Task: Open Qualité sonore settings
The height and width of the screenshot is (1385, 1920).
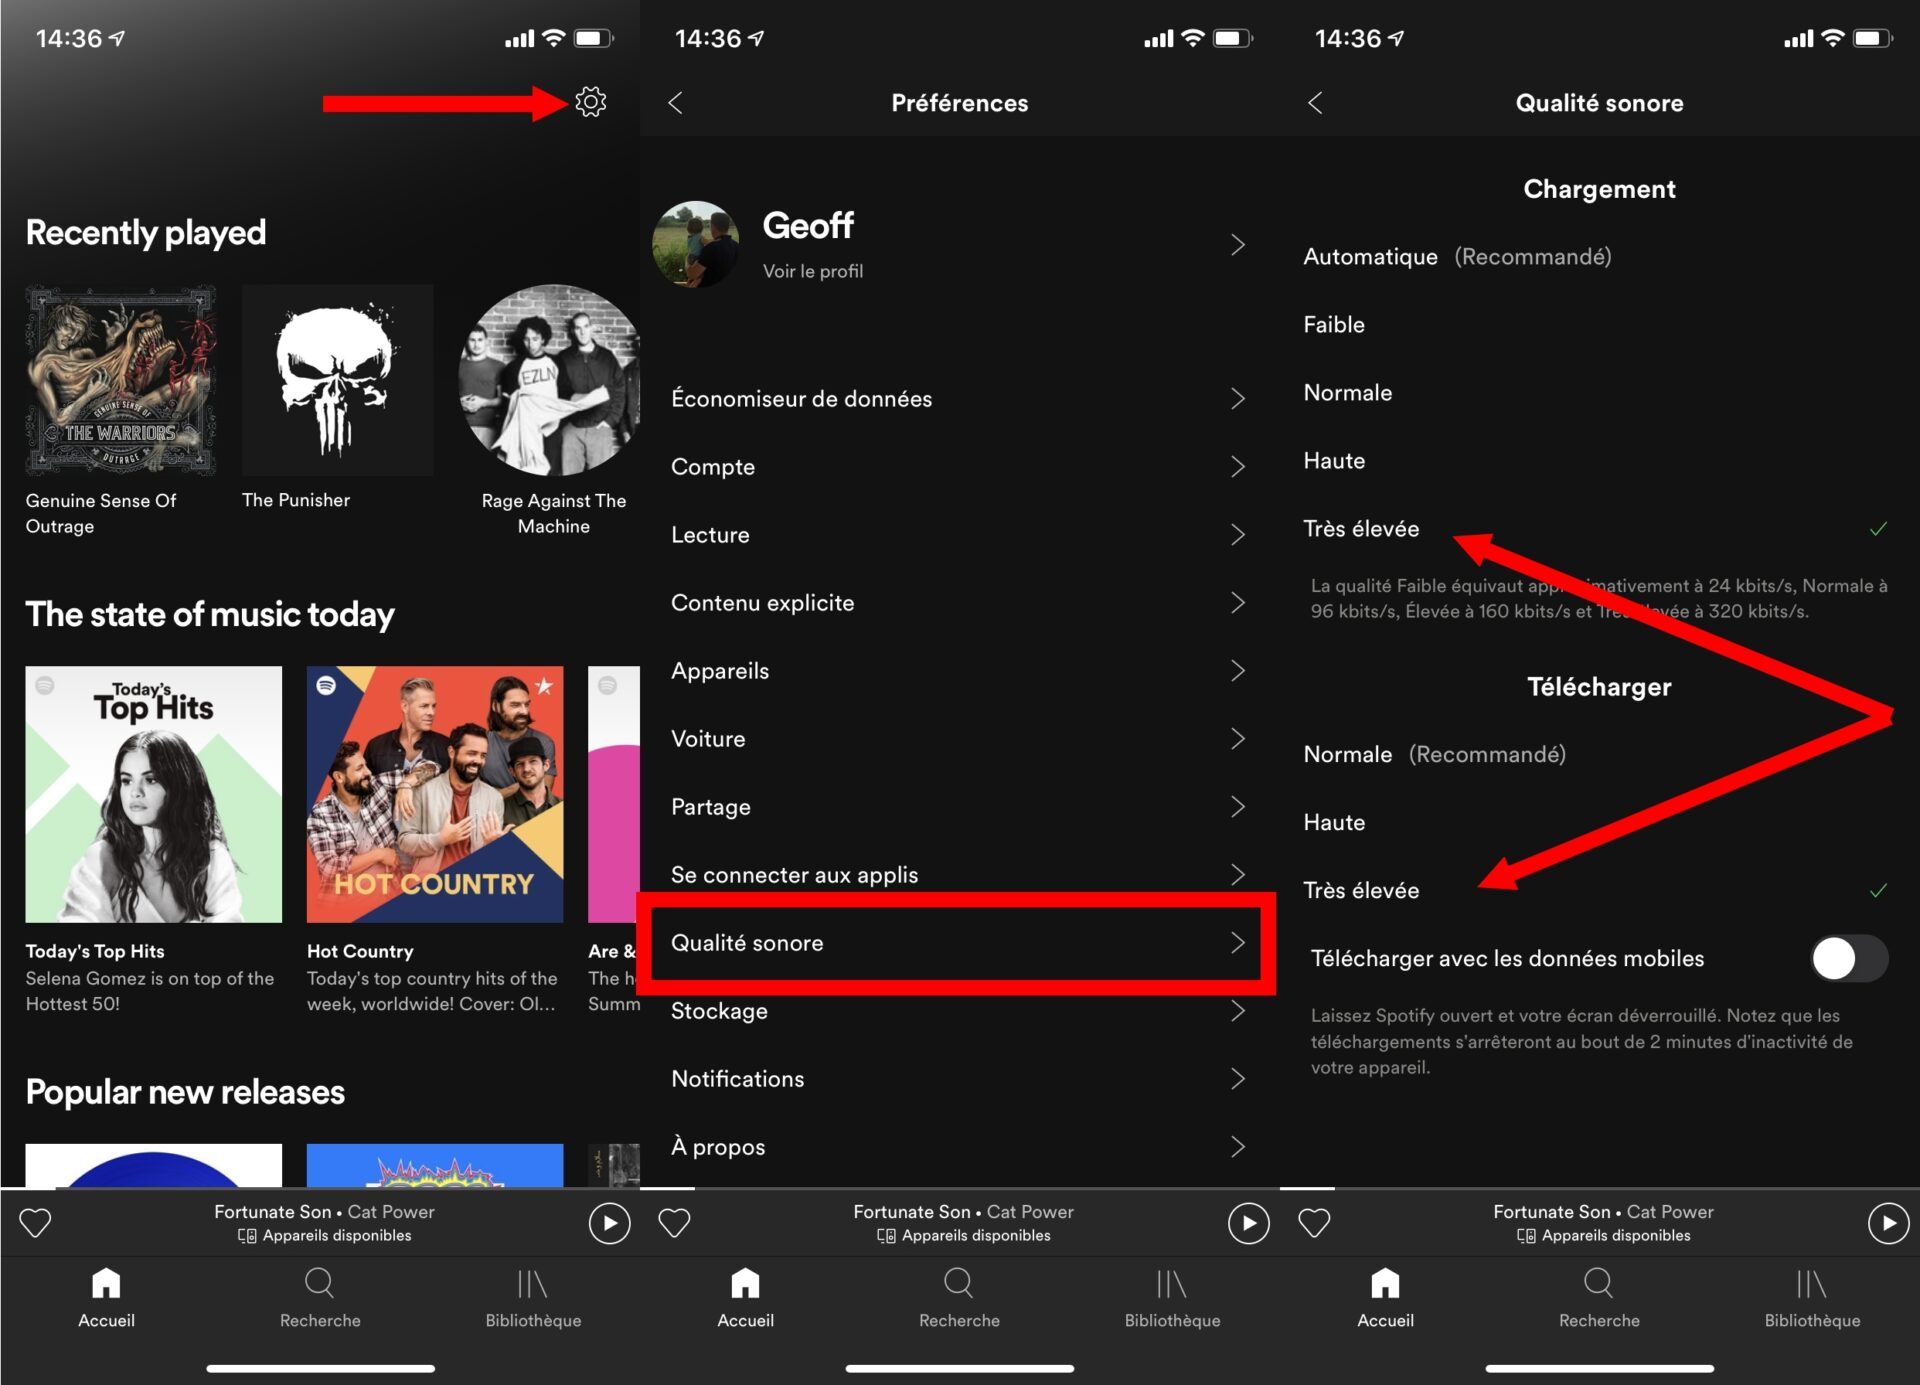Action: (x=959, y=943)
